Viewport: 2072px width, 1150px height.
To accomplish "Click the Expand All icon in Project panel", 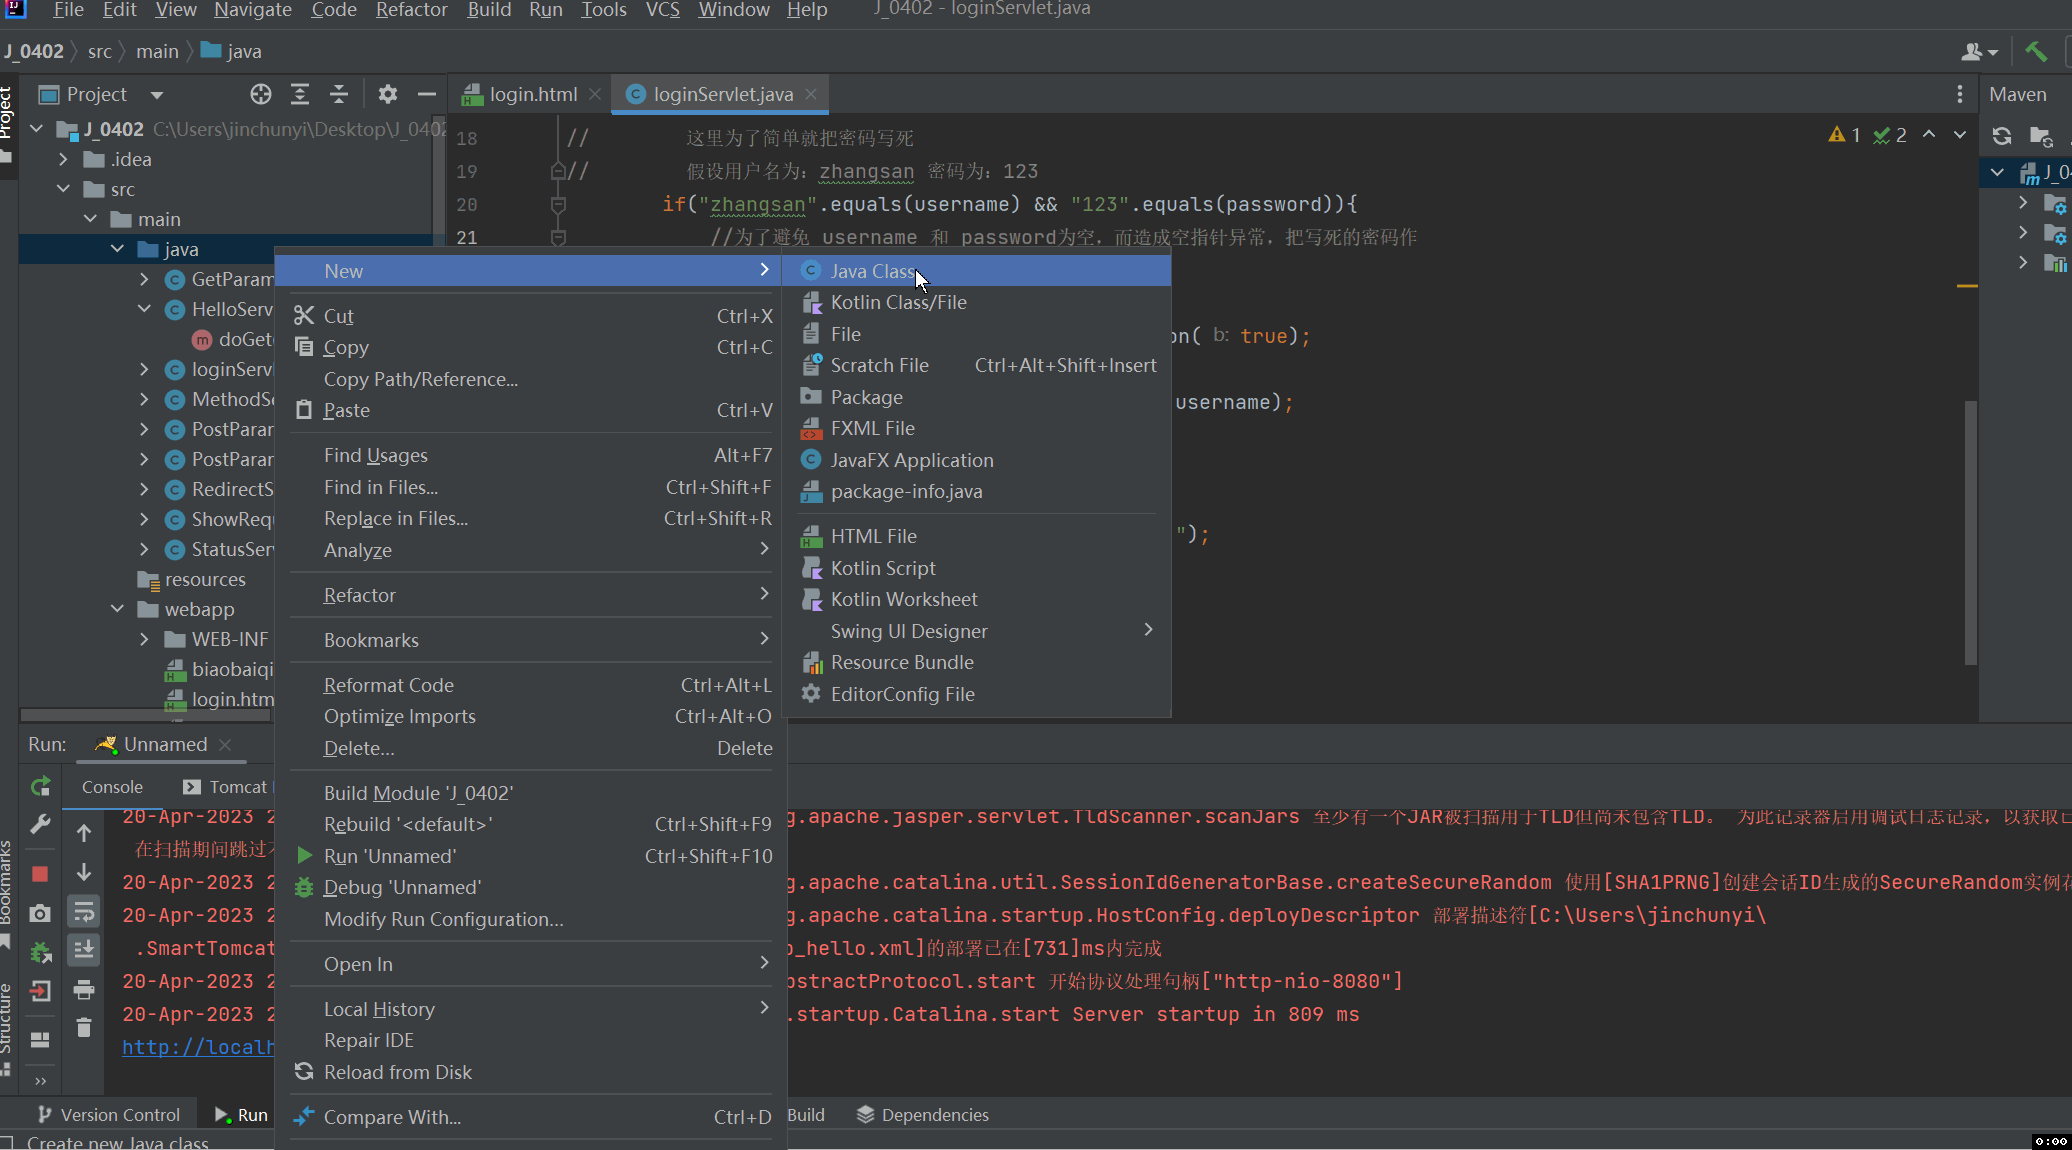I will (300, 94).
